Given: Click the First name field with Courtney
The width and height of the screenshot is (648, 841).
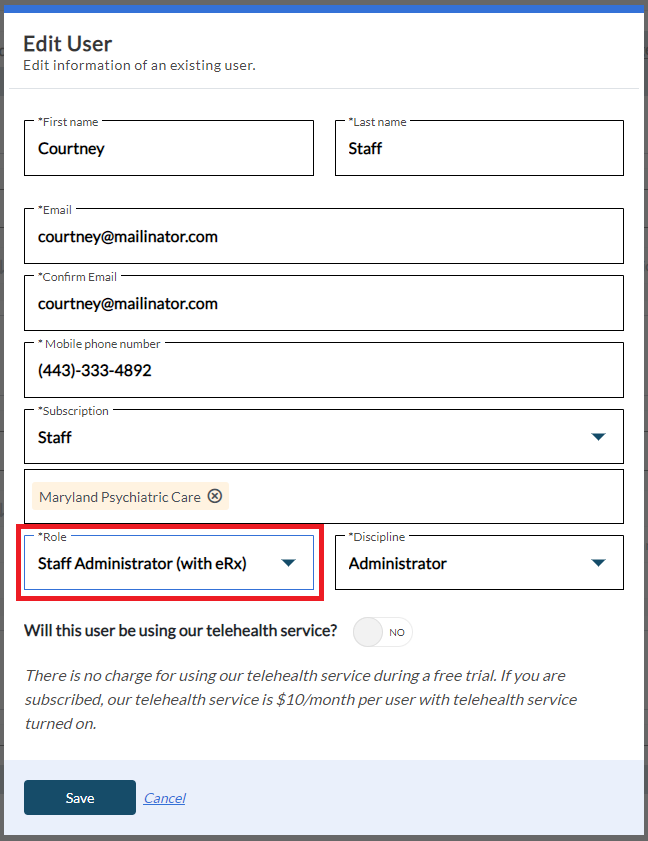Looking at the screenshot, I should tap(168, 149).
